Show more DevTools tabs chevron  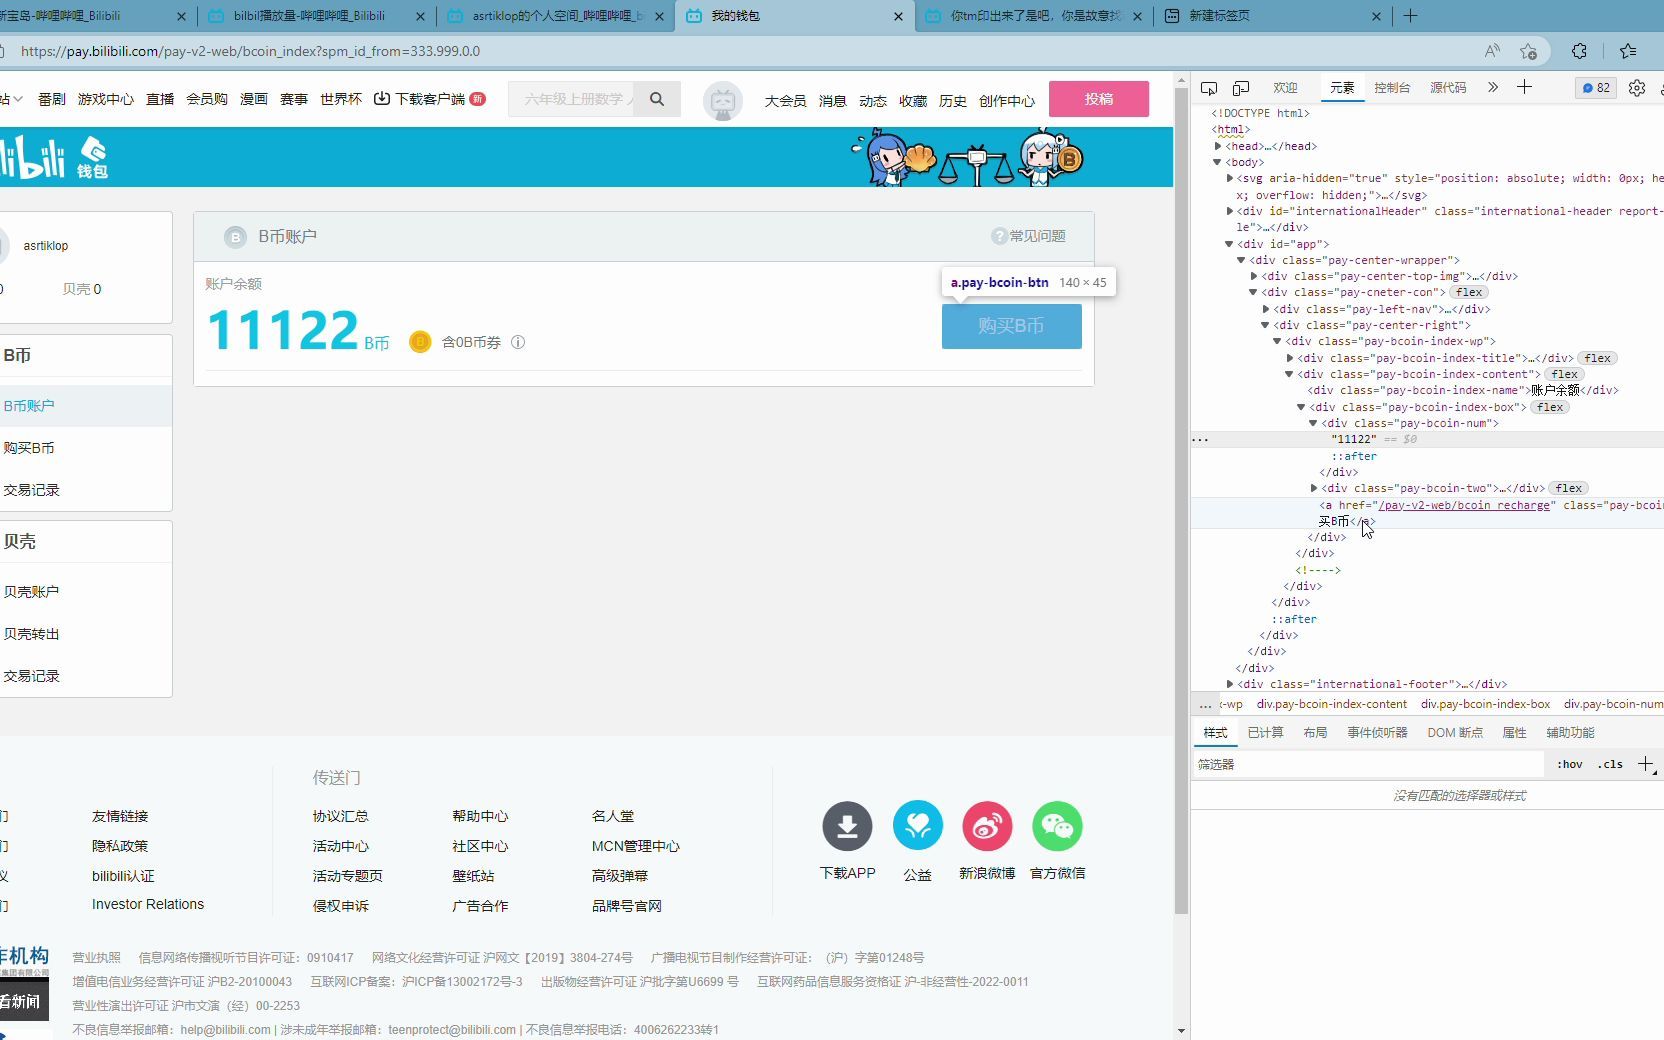[x=1493, y=87]
